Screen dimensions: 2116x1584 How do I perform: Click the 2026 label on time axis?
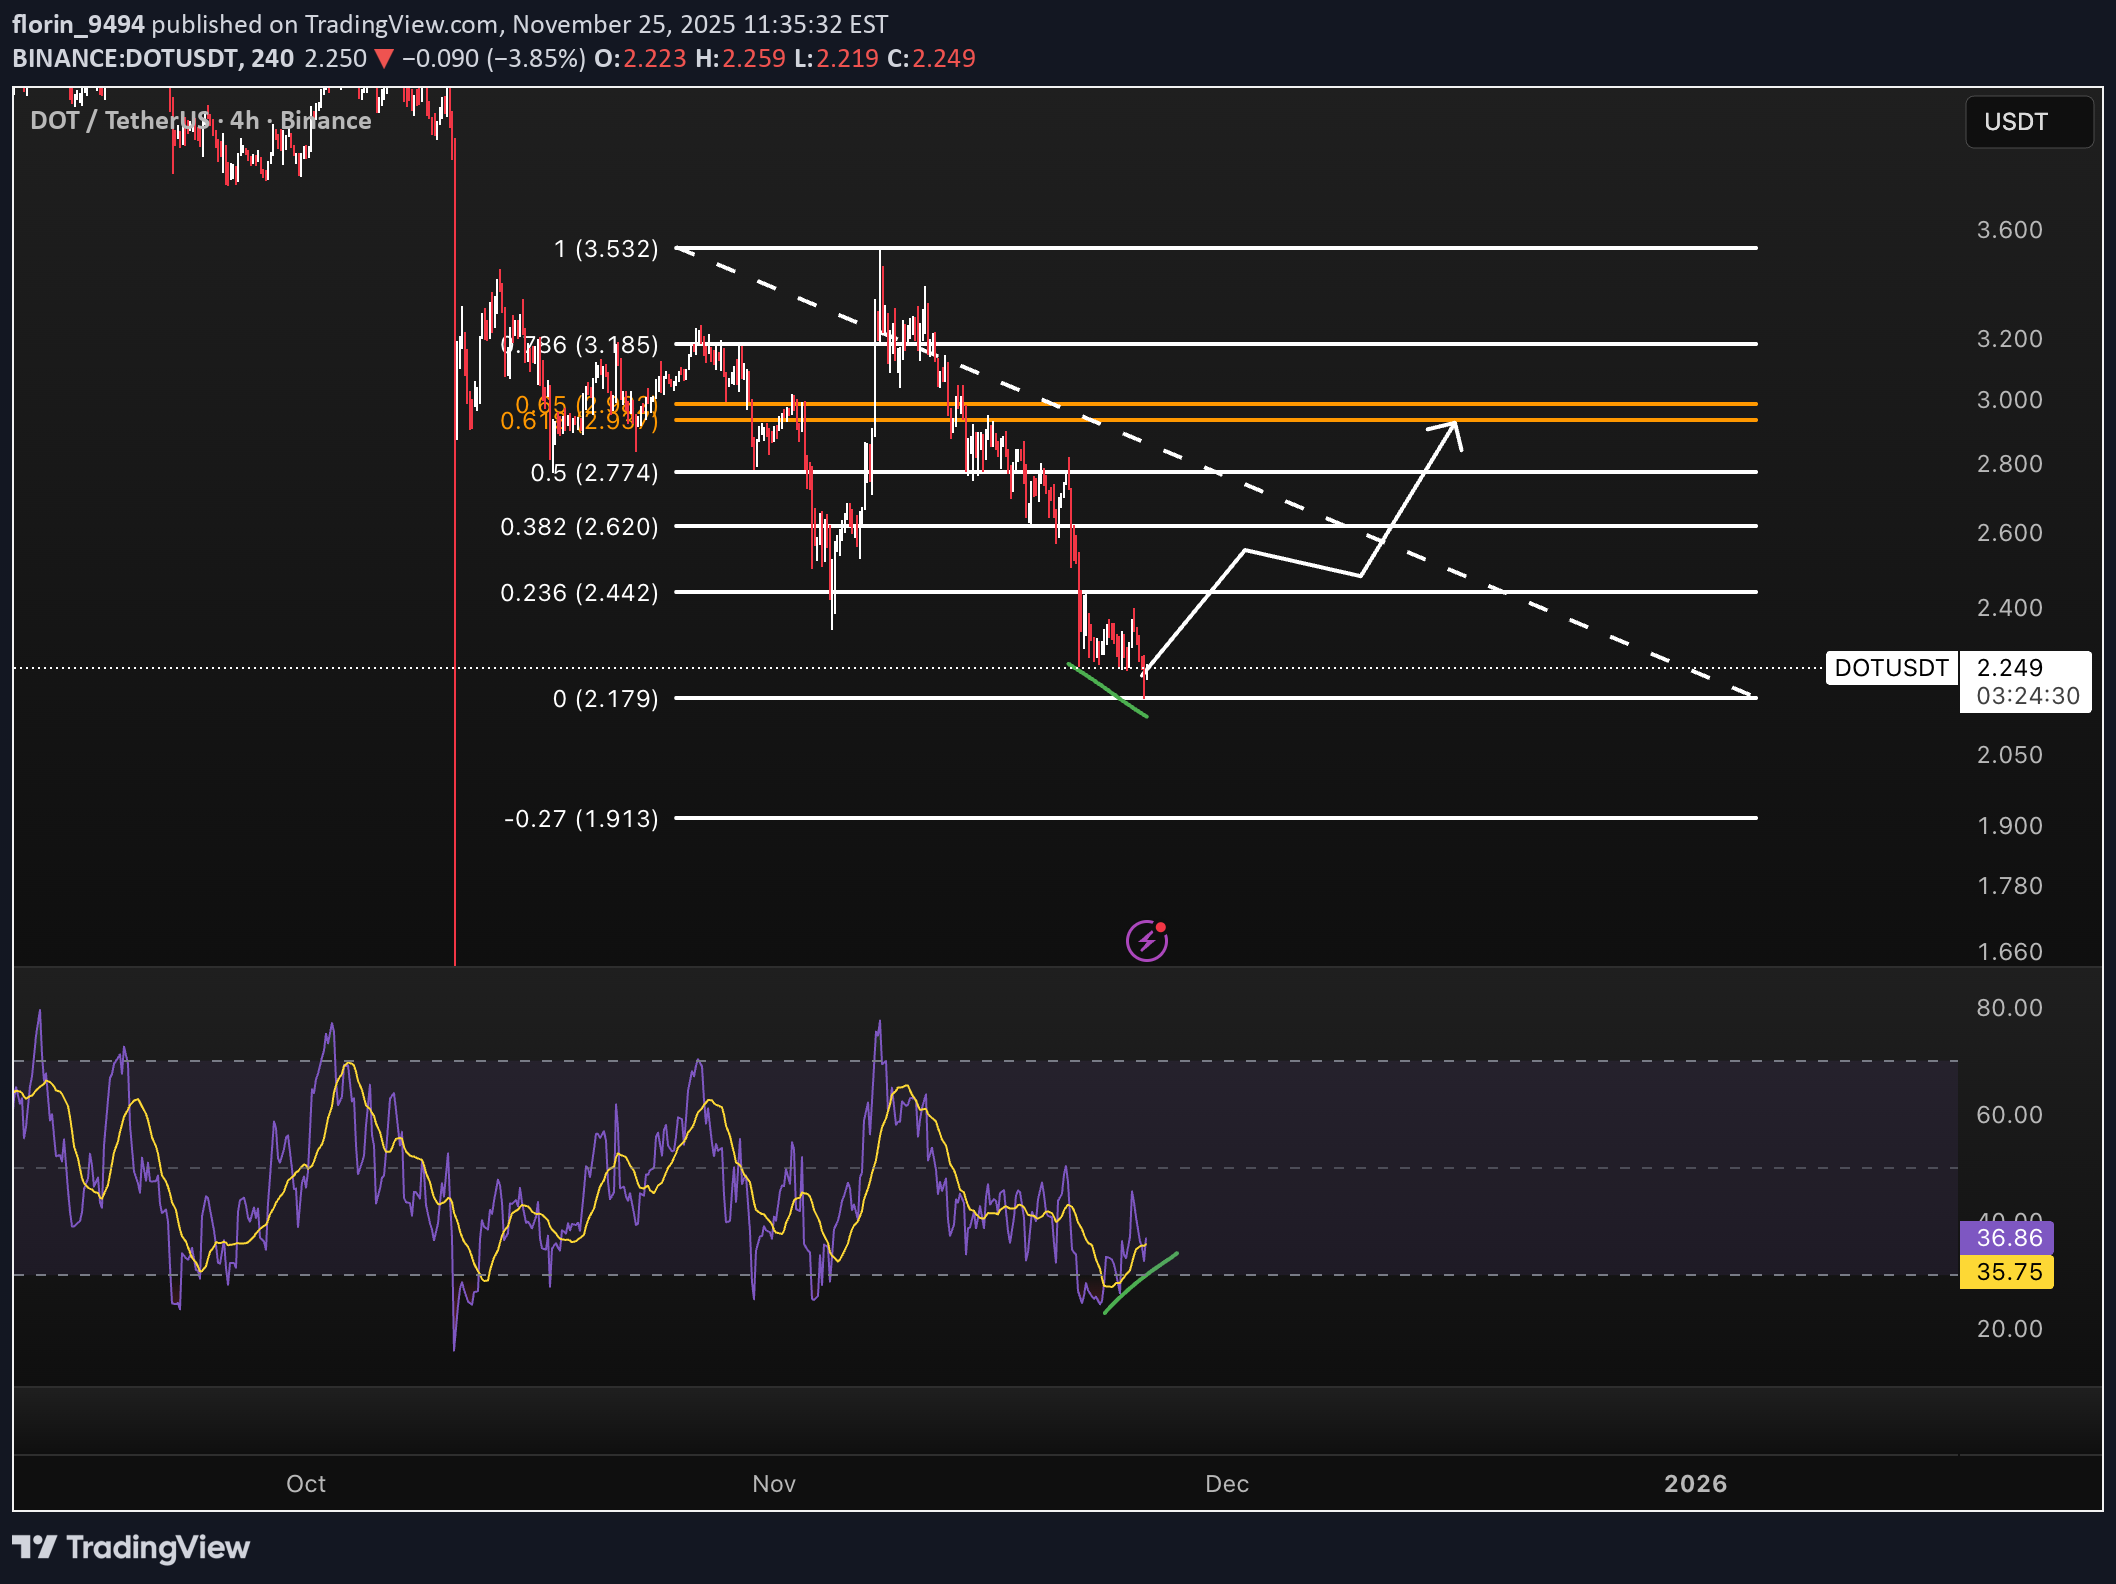click(1695, 1483)
